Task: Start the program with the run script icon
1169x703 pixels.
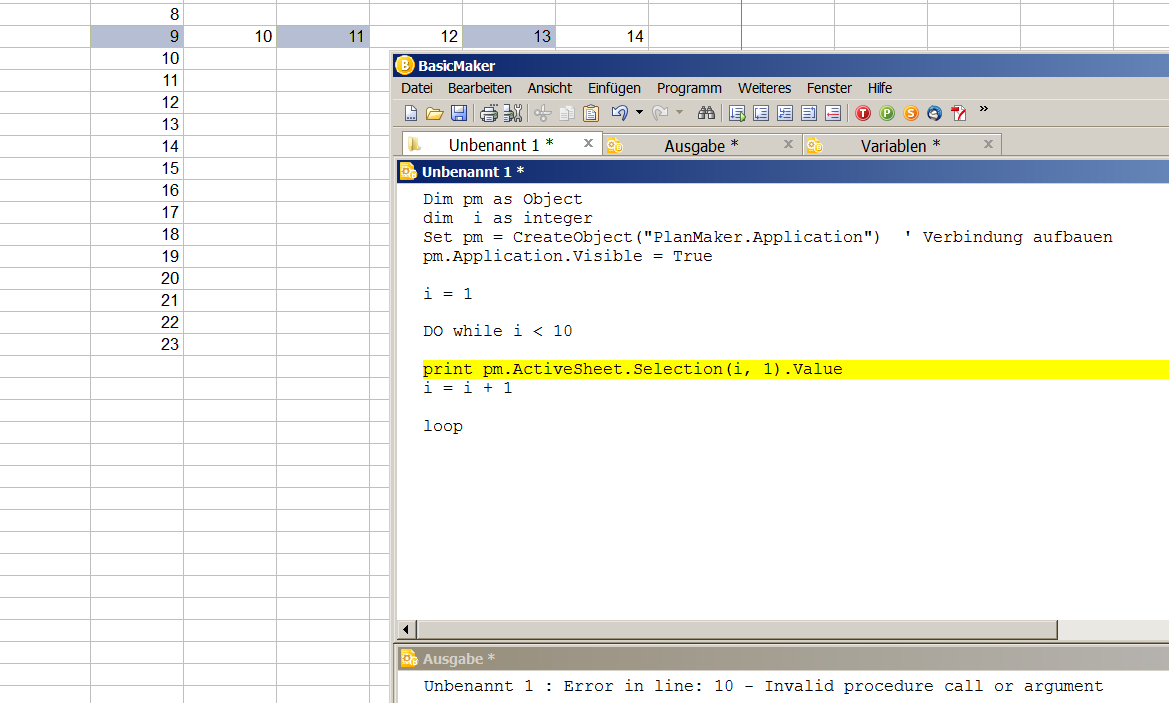Action: [737, 113]
